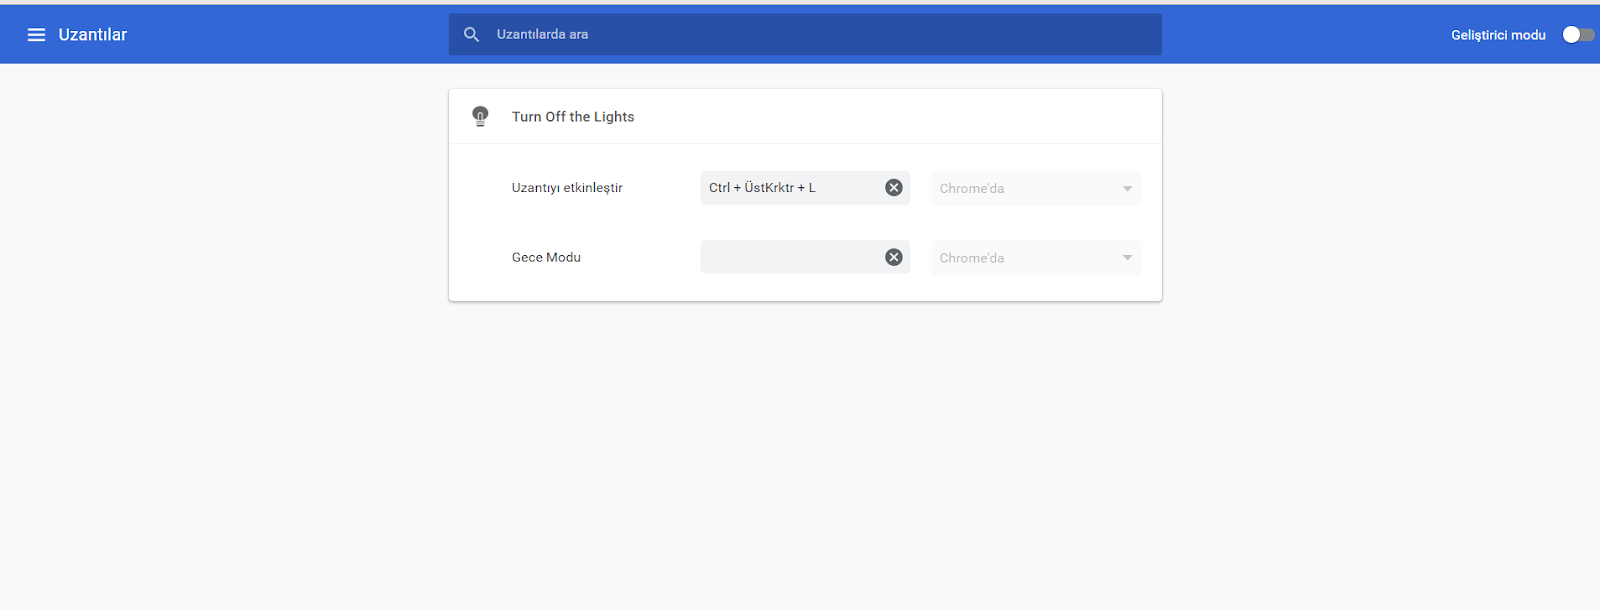This screenshot has width=1600, height=609.
Task: Clear the Ctrl + ÜstKrktr + L shortcut
Action: coord(894,188)
